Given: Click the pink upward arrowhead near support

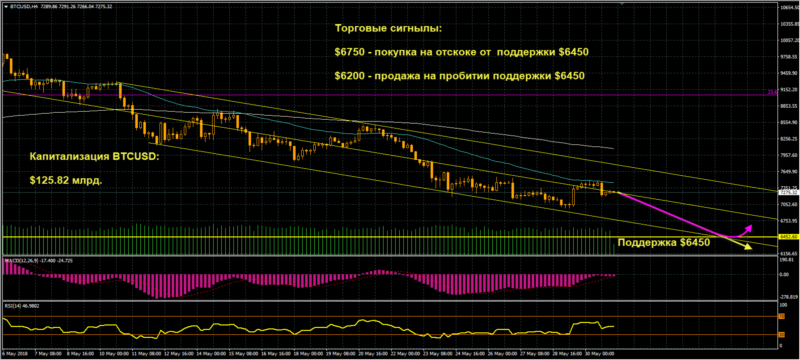Looking at the screenshot, I should point(748,227).
